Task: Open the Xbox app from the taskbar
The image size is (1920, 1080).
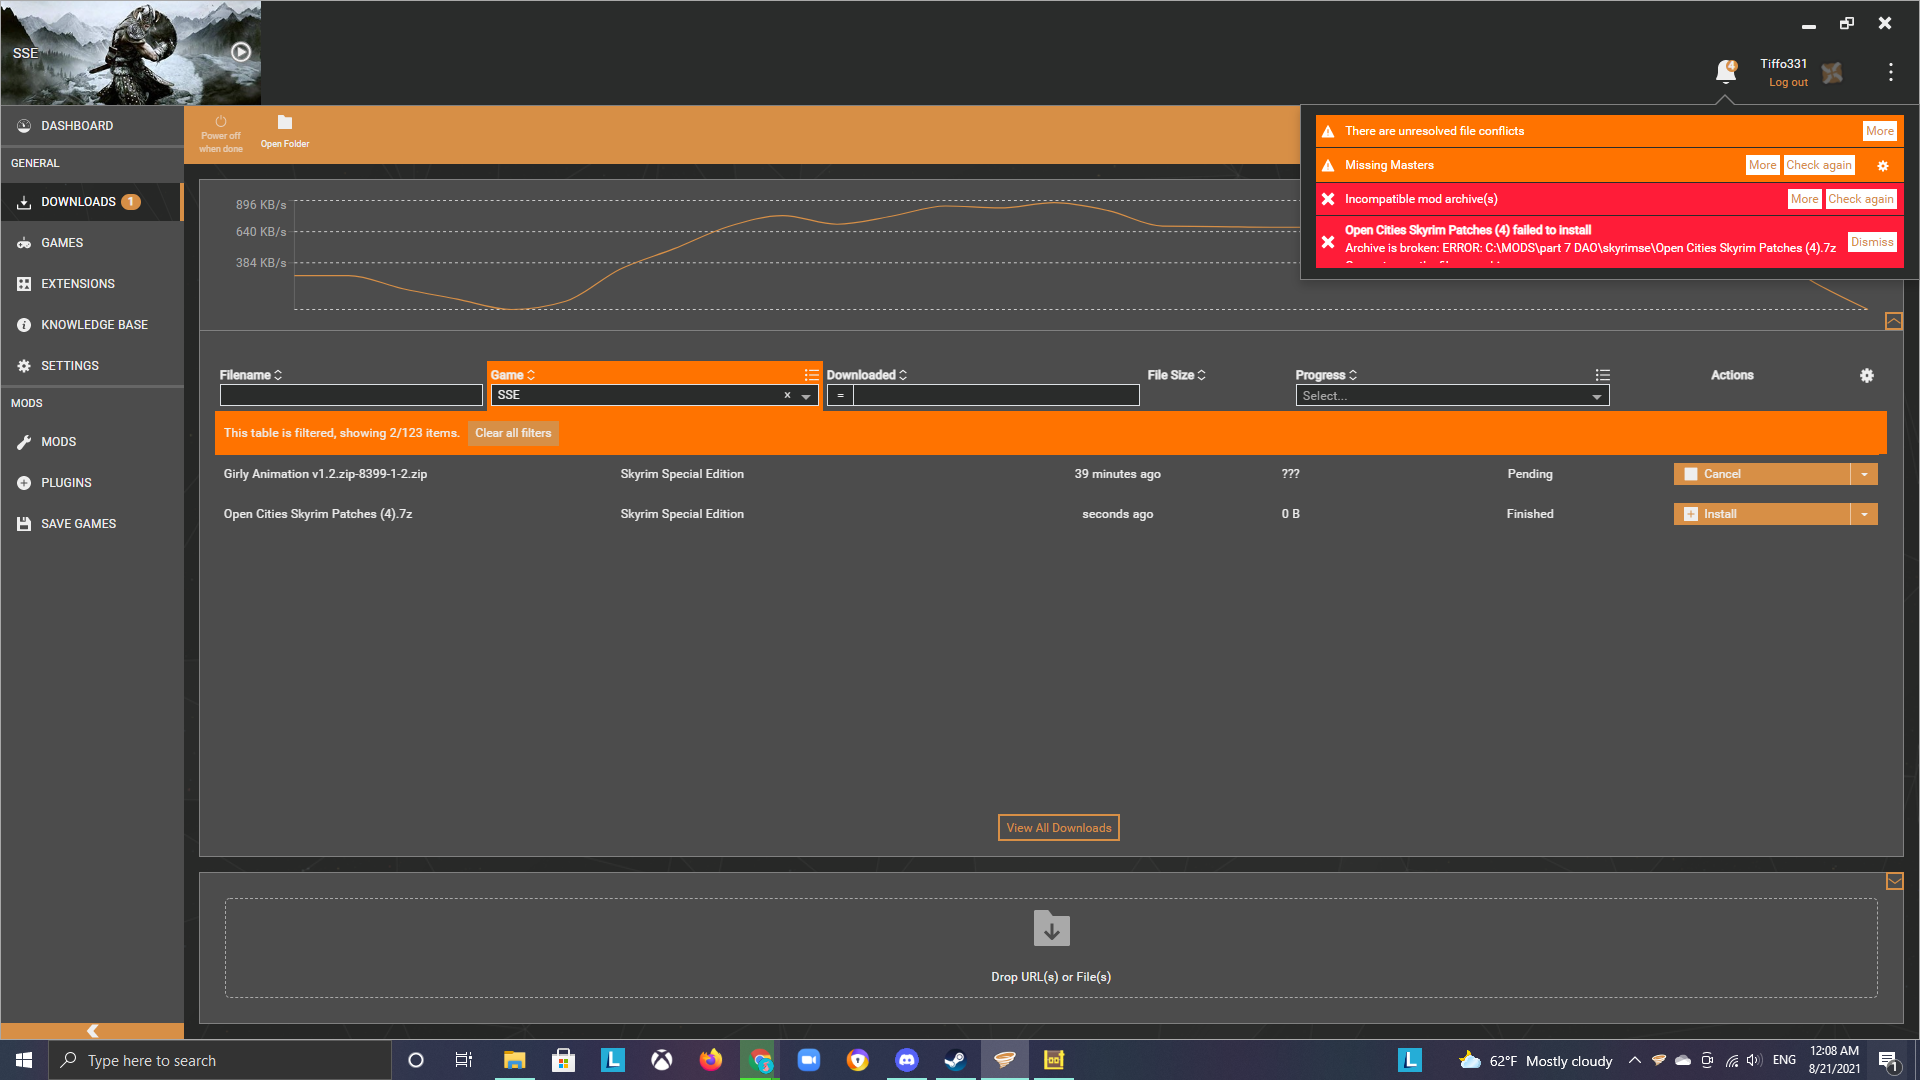Action: tap(662, 1060)
